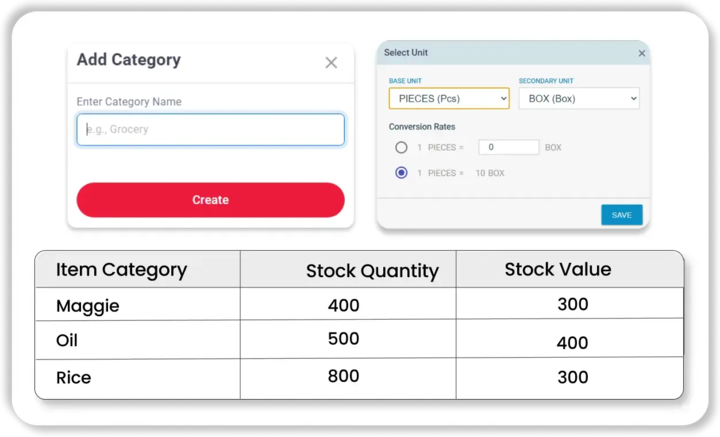This screenshot has width=720, height=437.
Task: Click the conversion rate number field
Action: [x=508, y=147]
